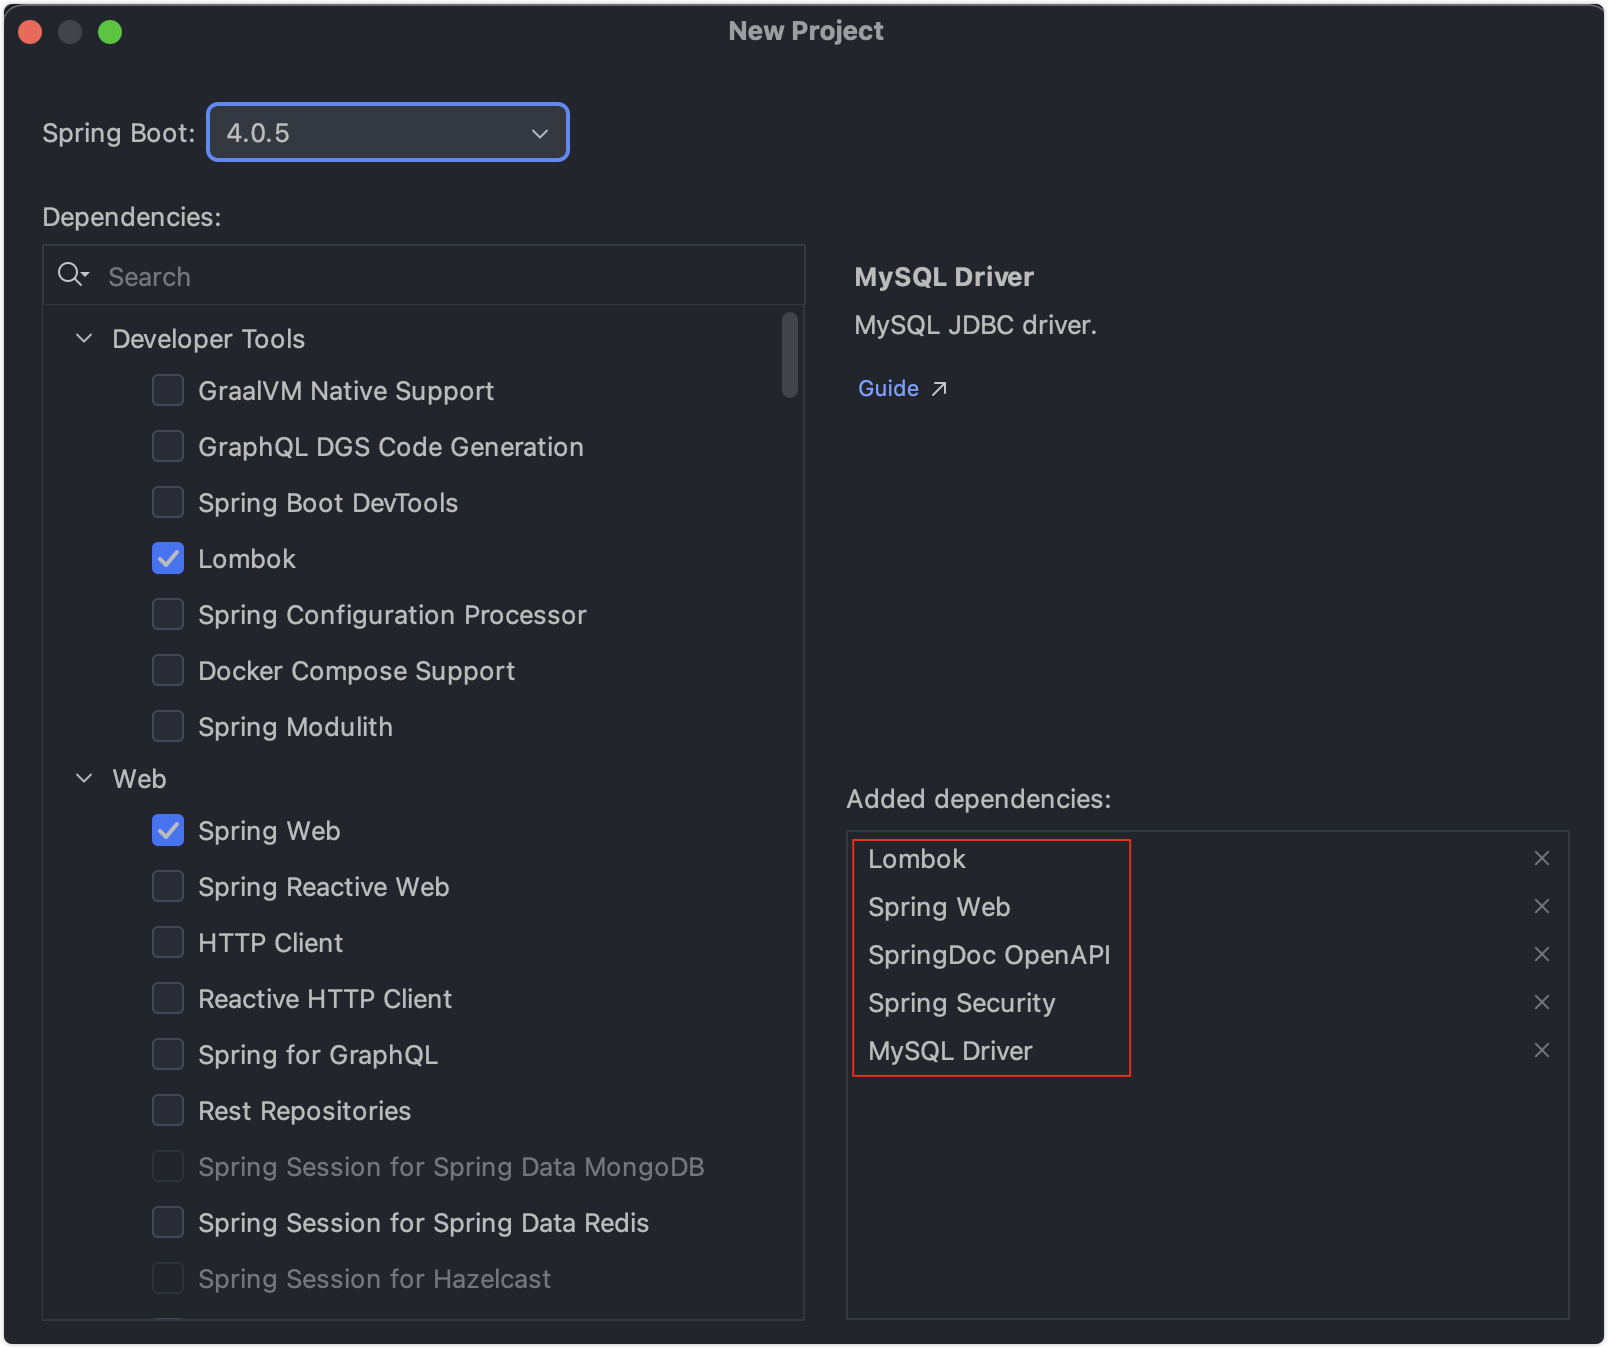Collapse the Developer Tools category
This screenshot has height=1348, width=1608.
click(x=85, y=339)
